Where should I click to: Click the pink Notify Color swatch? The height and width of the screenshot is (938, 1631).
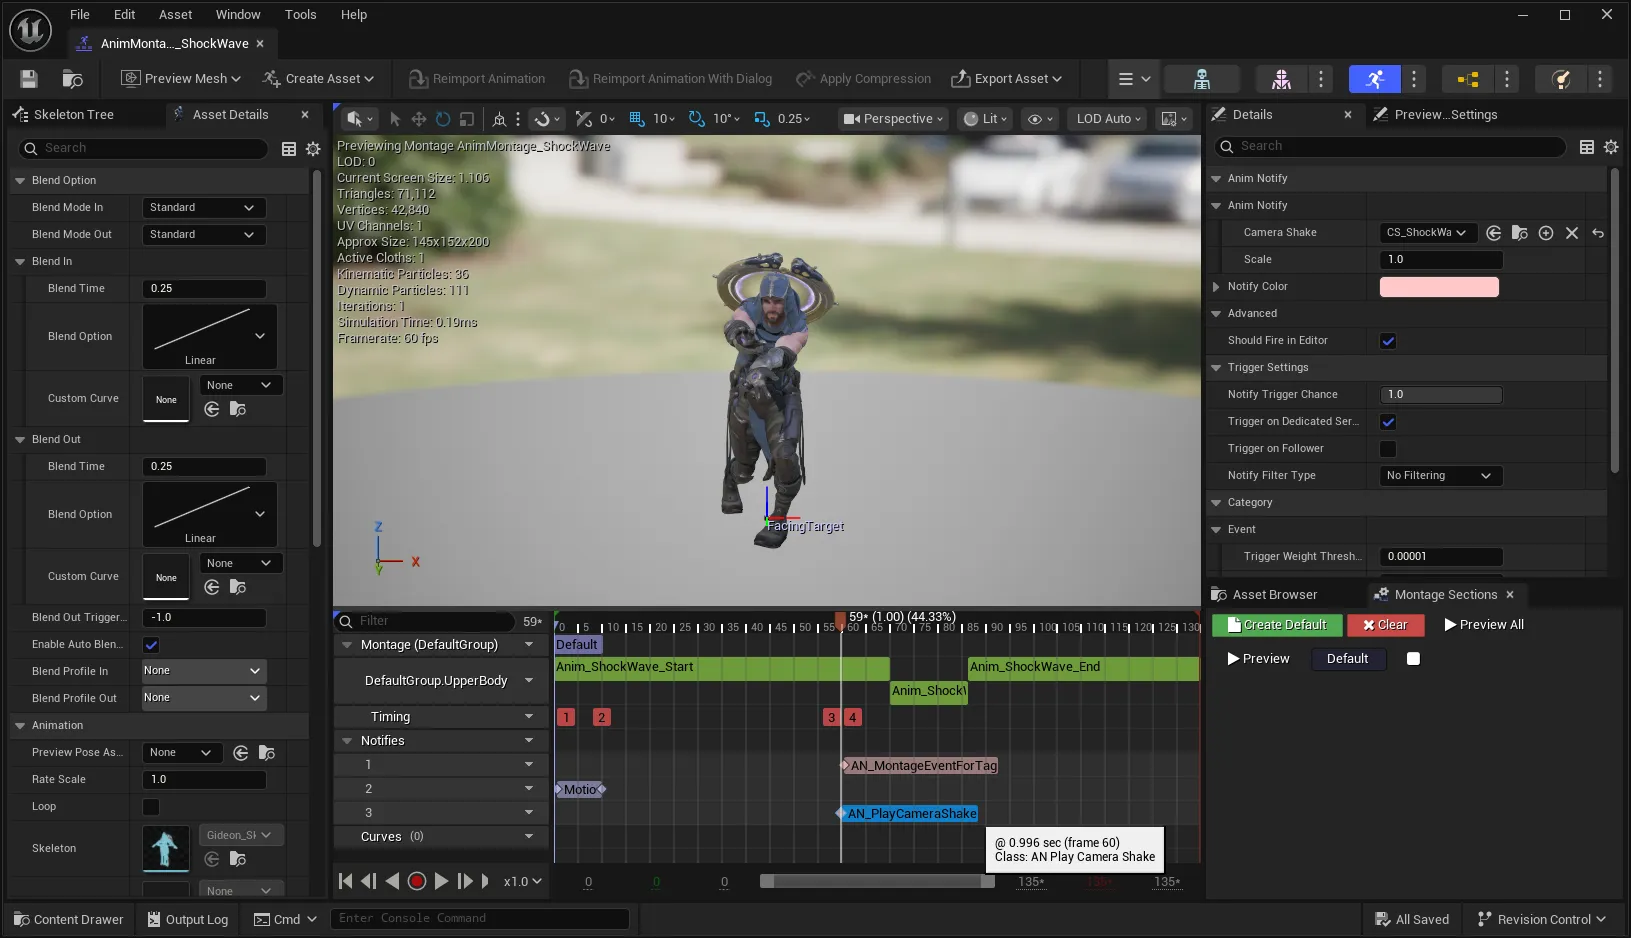pos(1439,287)
